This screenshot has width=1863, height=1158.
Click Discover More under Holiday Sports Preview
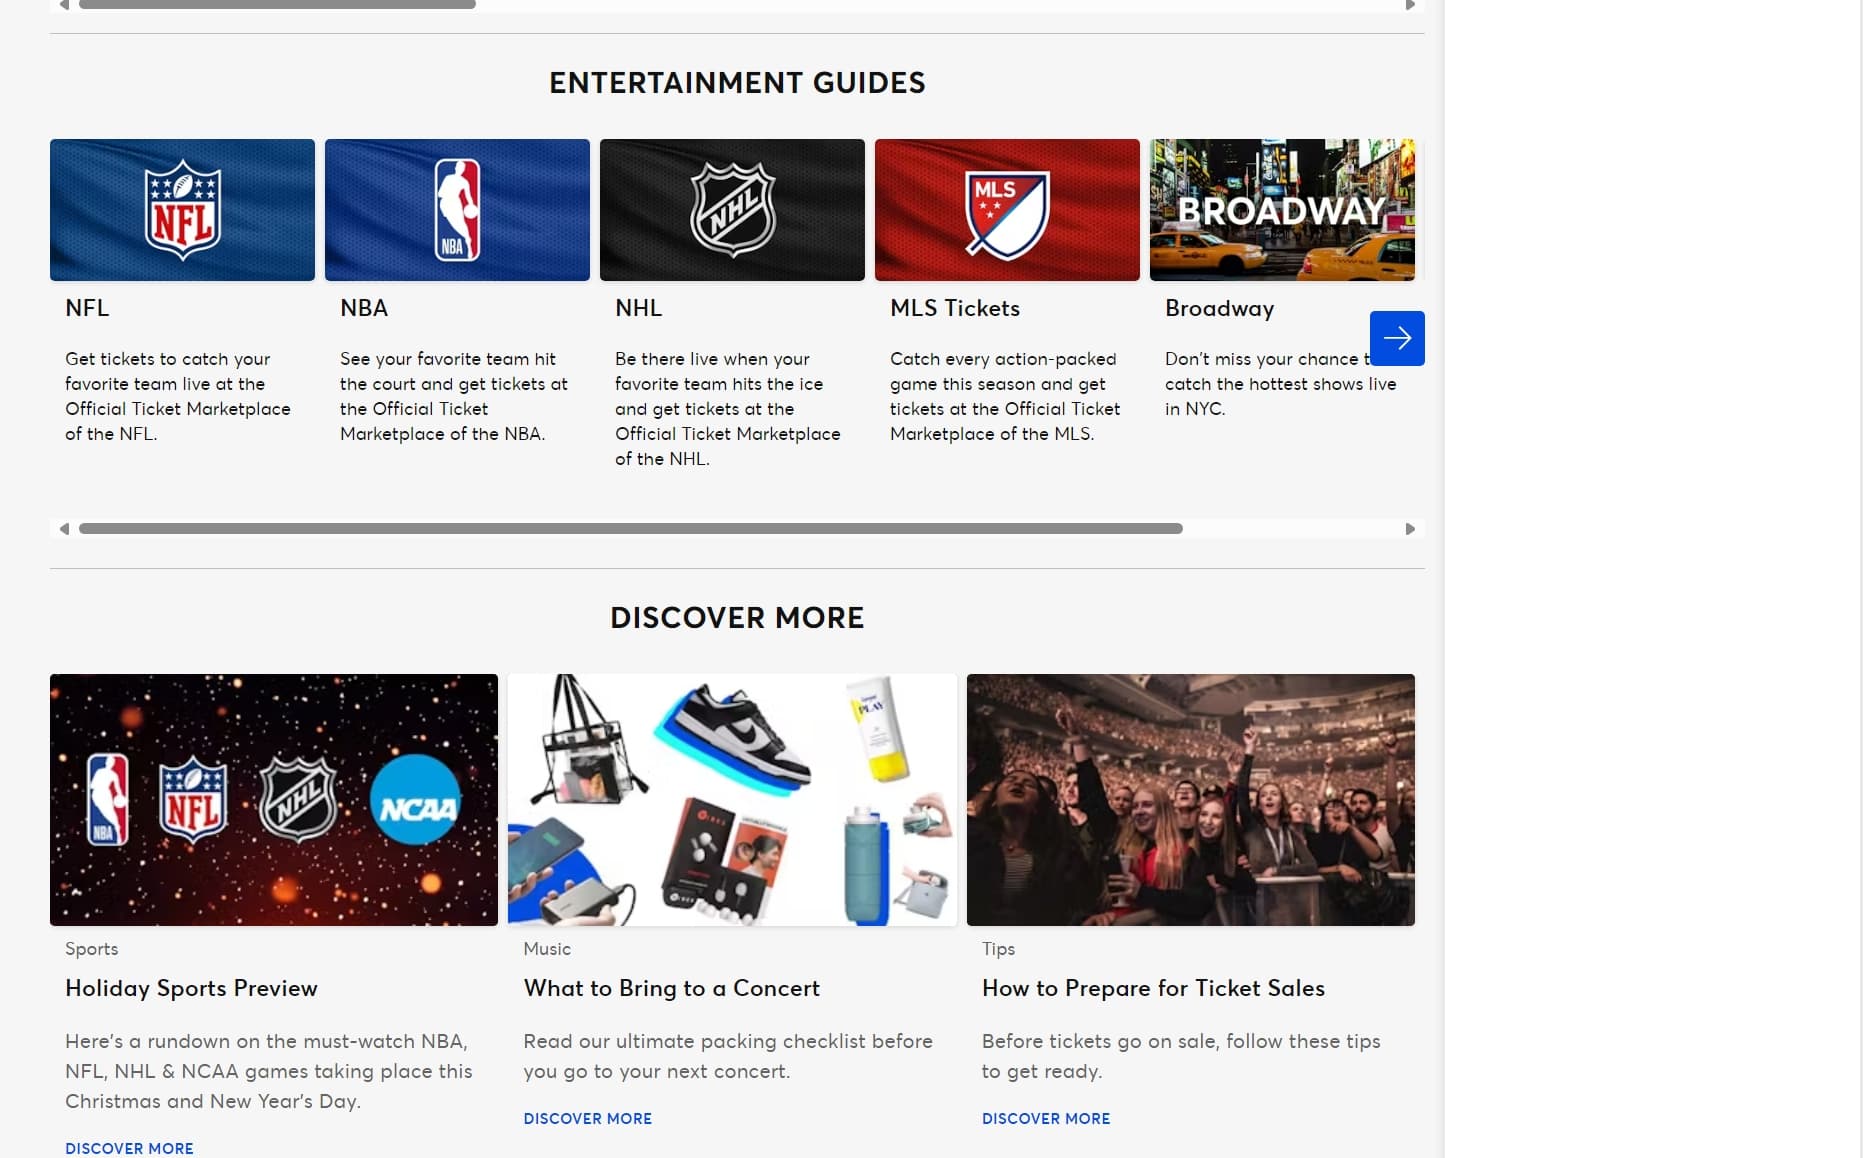click(x=129, y=1148)
